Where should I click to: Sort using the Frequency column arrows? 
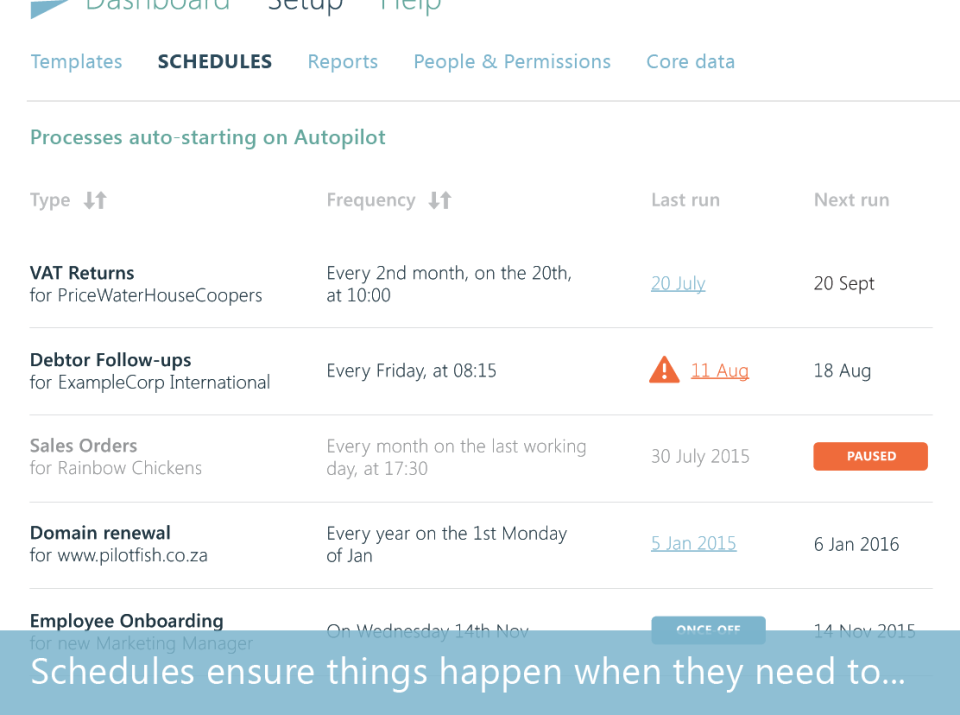pyautogui.click(x=439, y=200)
